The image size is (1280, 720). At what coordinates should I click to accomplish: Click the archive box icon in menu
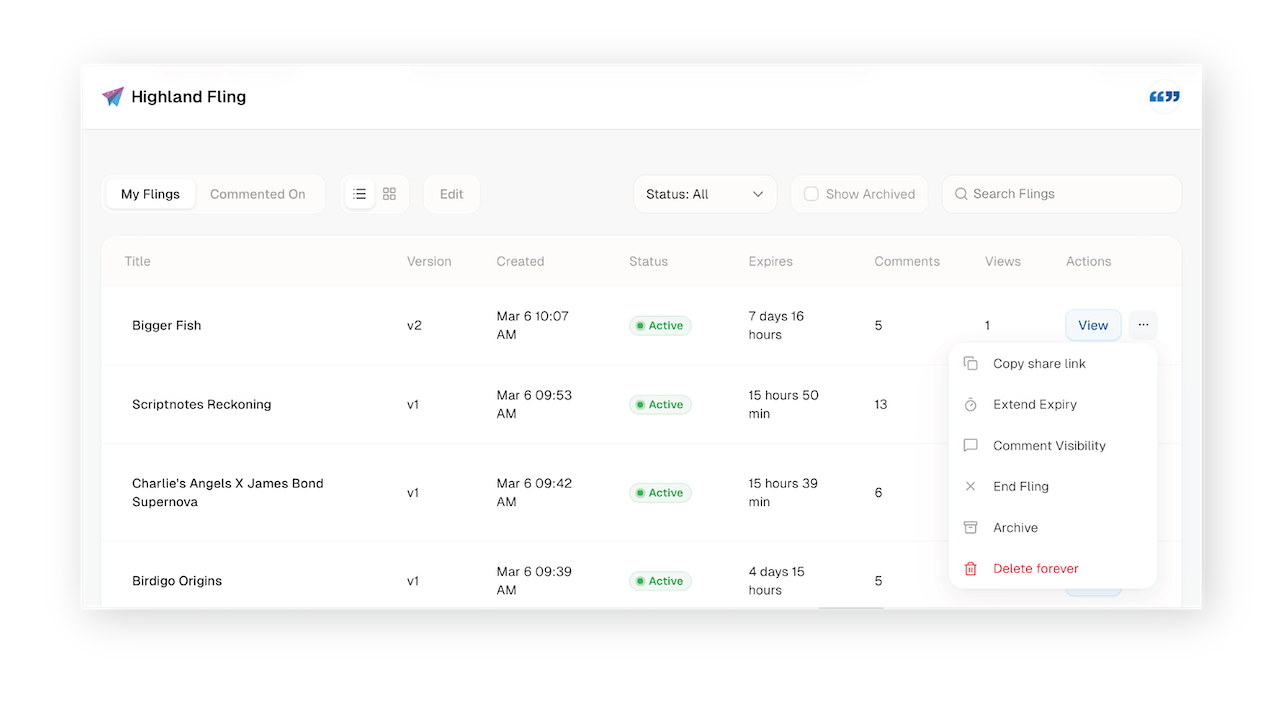coord(970,528)
